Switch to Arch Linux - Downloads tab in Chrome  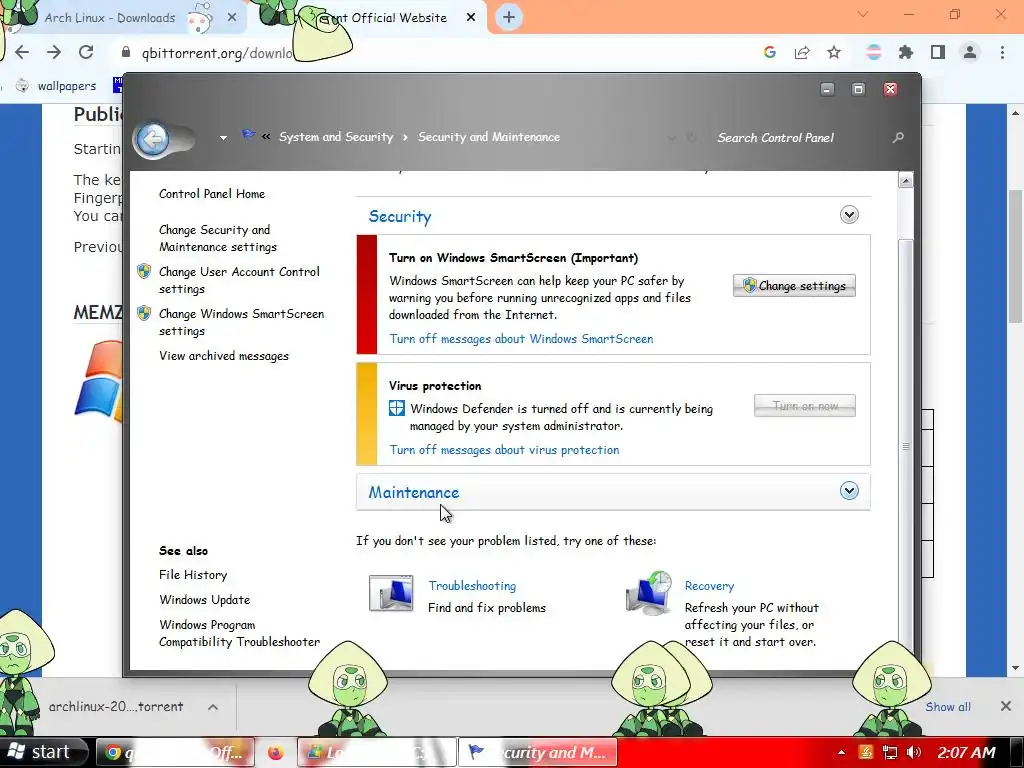pyautogui.click(x=110, y=18)
